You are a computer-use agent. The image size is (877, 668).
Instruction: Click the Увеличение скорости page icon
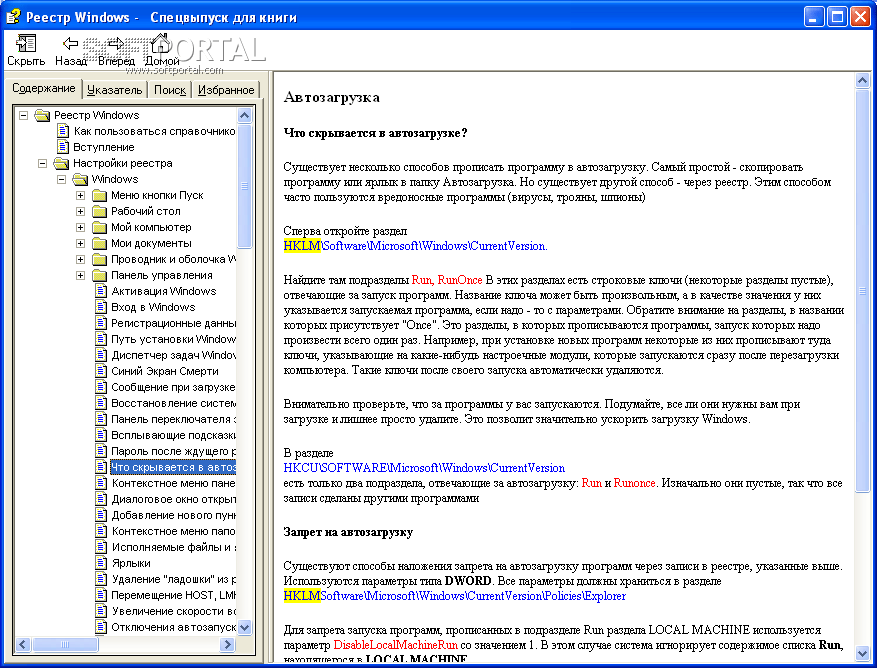click(x=101, y=611)
